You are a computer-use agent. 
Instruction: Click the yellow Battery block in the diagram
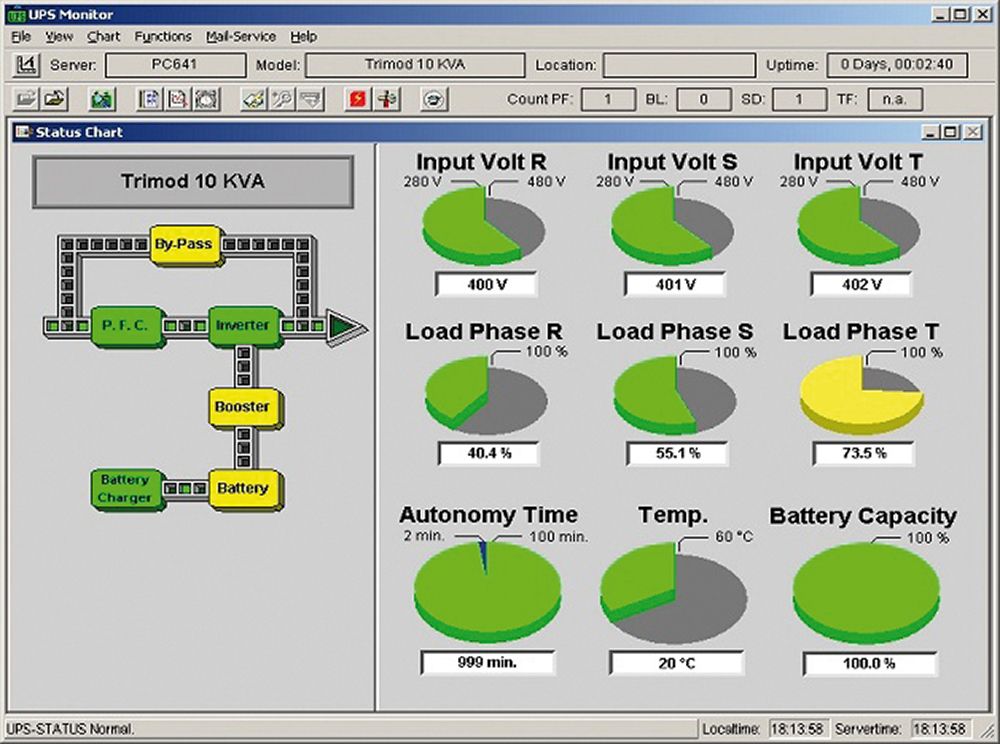click(x=244, y=489)
